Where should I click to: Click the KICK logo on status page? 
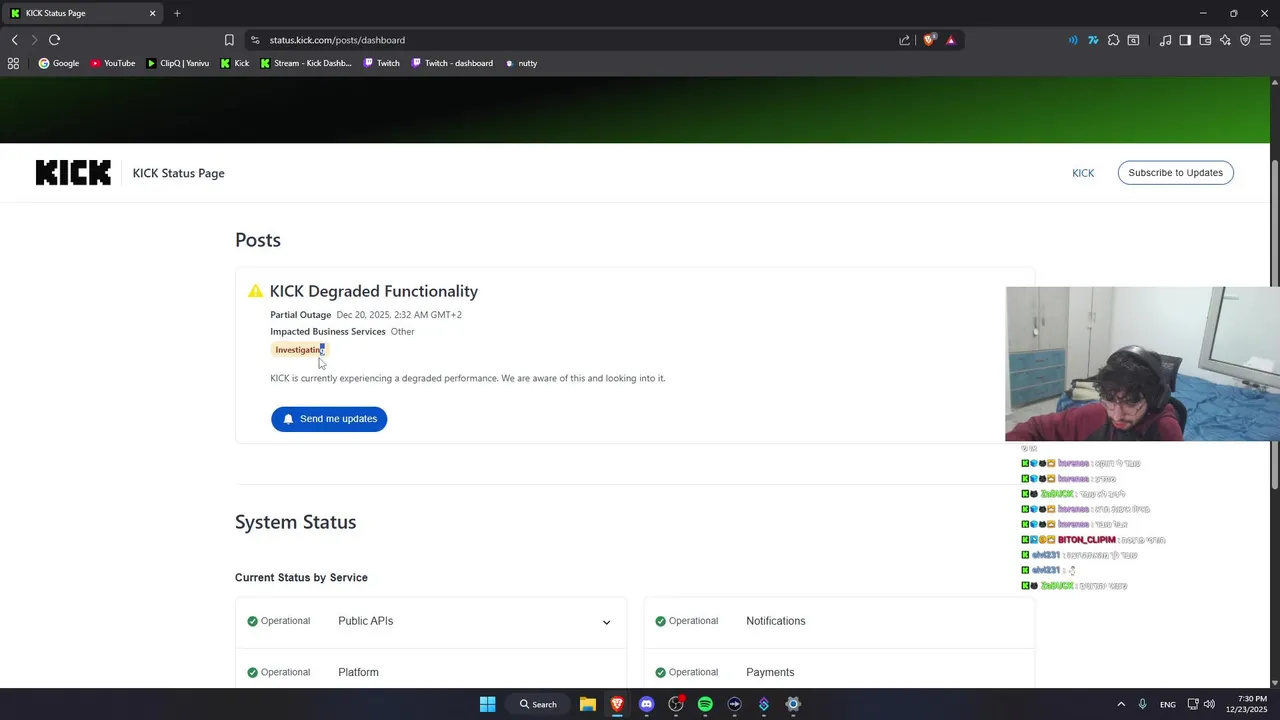(x=73, y=173)
